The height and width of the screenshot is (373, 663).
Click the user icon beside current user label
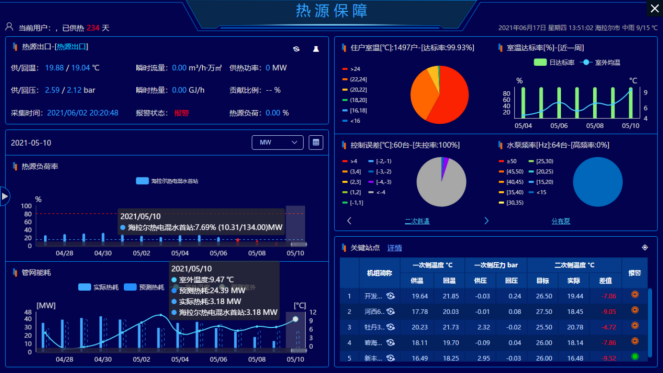tap(9, 27)
